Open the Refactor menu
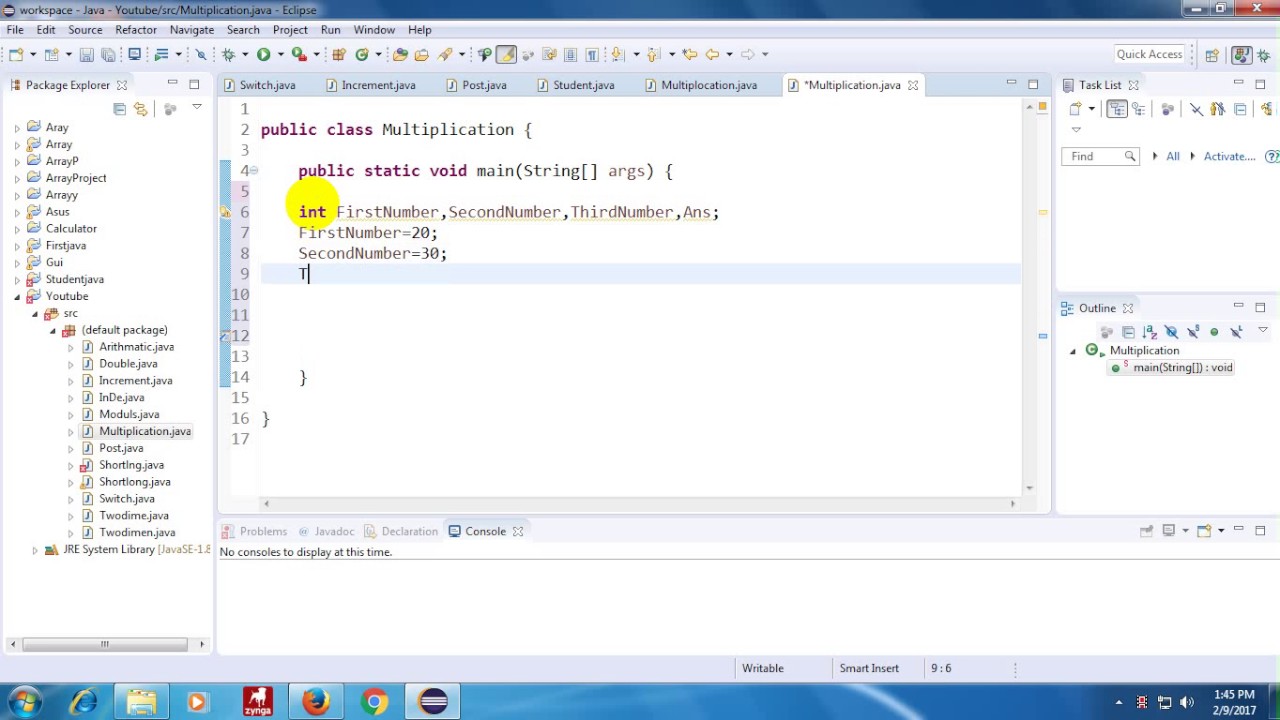The height and width of the screenshot is (720, 1280). [x=135, y=30]
